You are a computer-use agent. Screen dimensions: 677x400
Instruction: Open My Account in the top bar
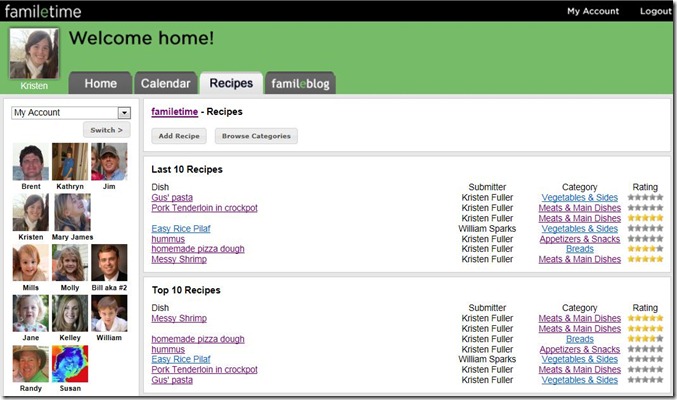tap(593, 11)
